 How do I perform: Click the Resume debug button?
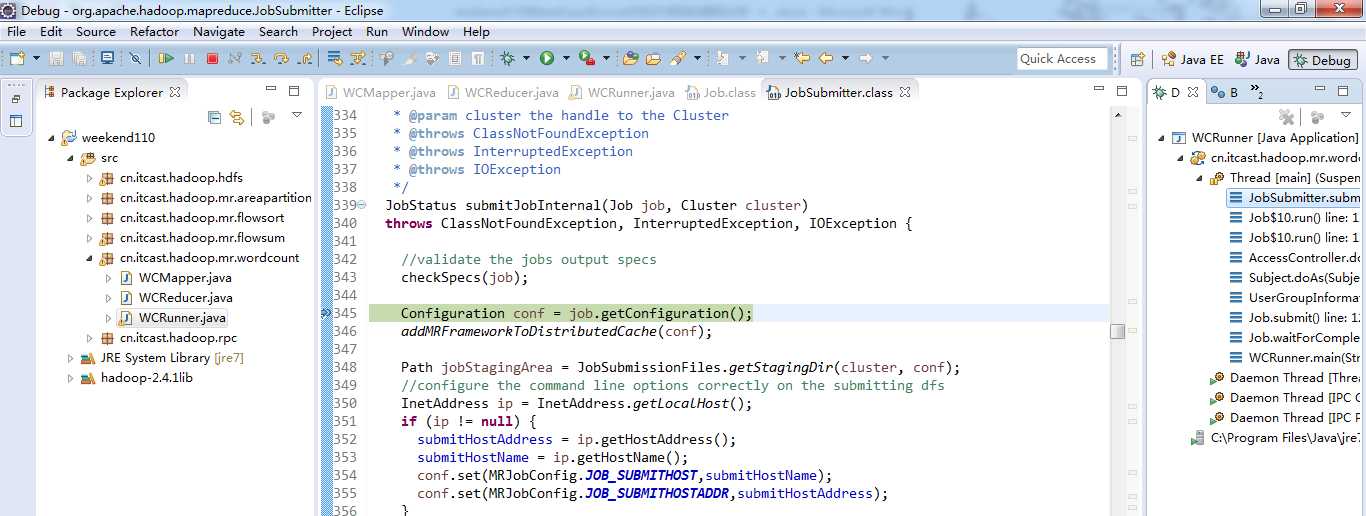click(167, 58)
